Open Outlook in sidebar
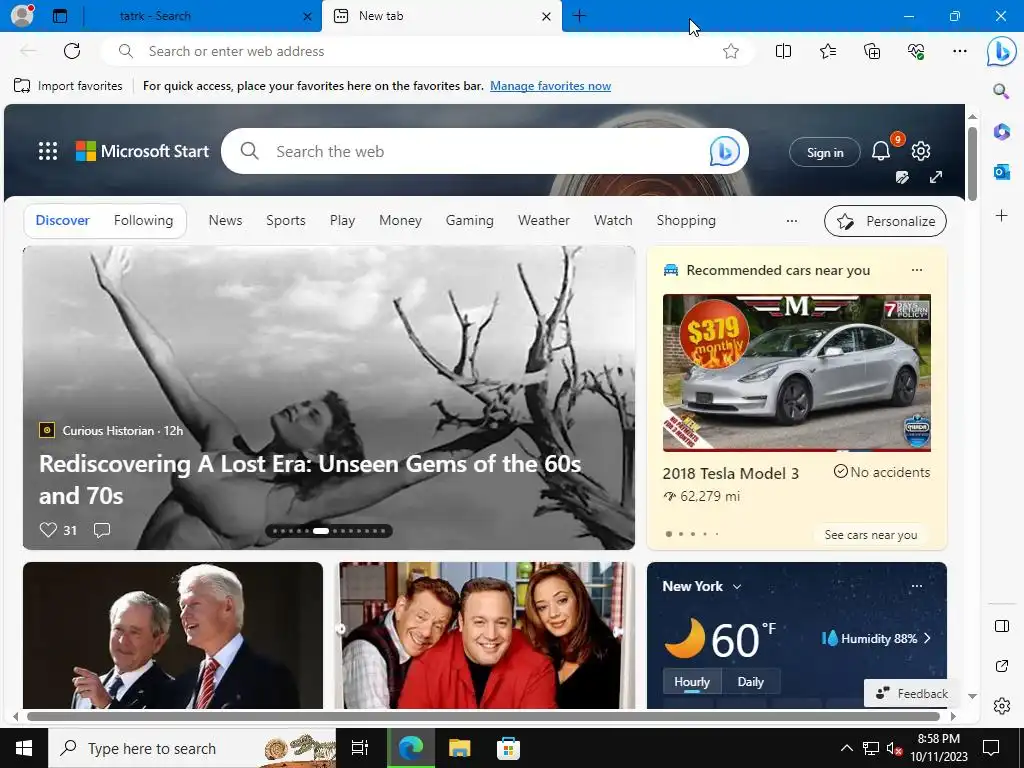This screenshot has width=1024, height=768. [x=1001, y=172]
